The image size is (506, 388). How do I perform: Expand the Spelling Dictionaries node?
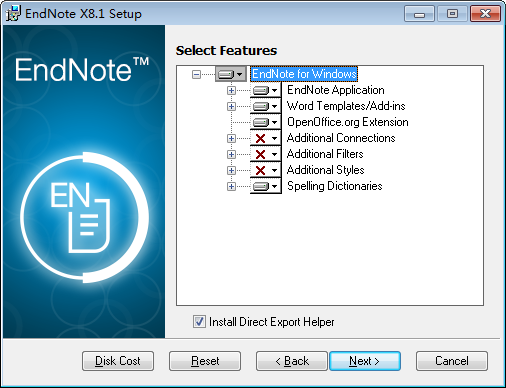coord(231,186)
